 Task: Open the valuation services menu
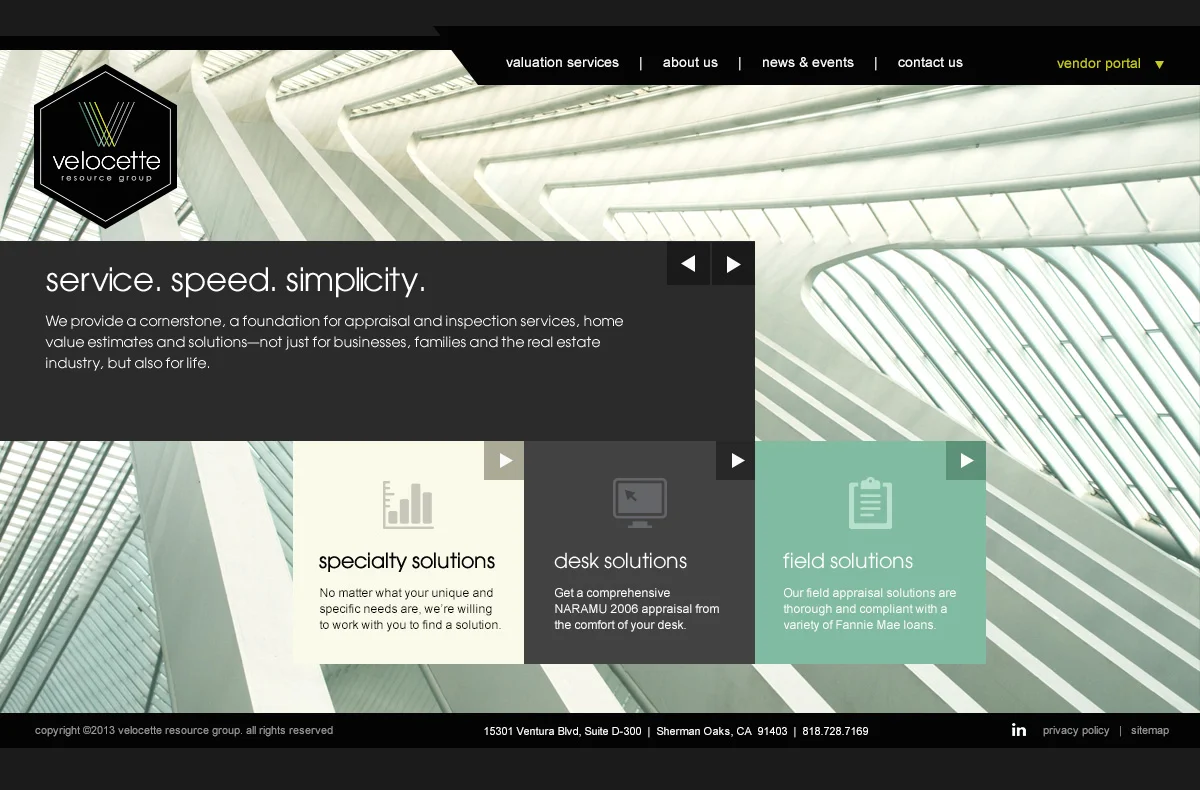(x=562, y=62)
